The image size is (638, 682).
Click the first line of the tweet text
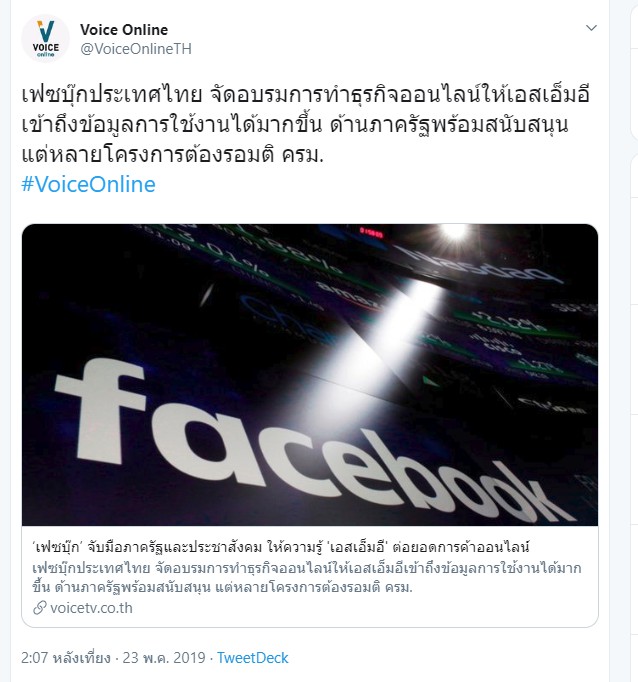[305, 95]
